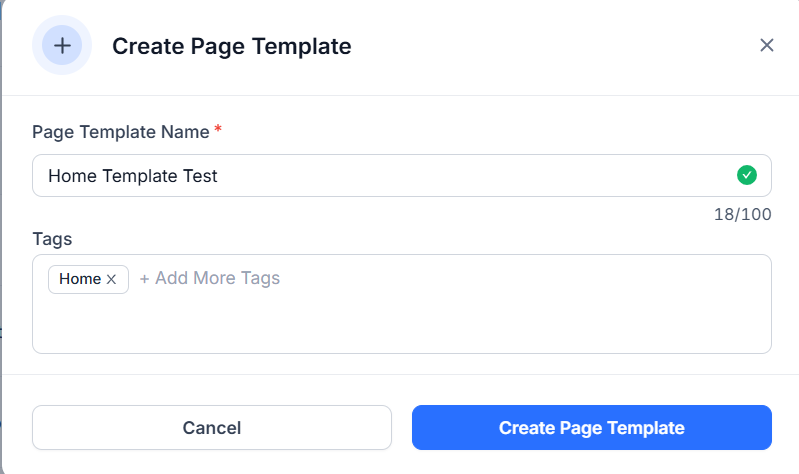The width and height of the screenshot is (799, 474).
Task: Click the 18/100 character counter
Action: tap(742, 214)
